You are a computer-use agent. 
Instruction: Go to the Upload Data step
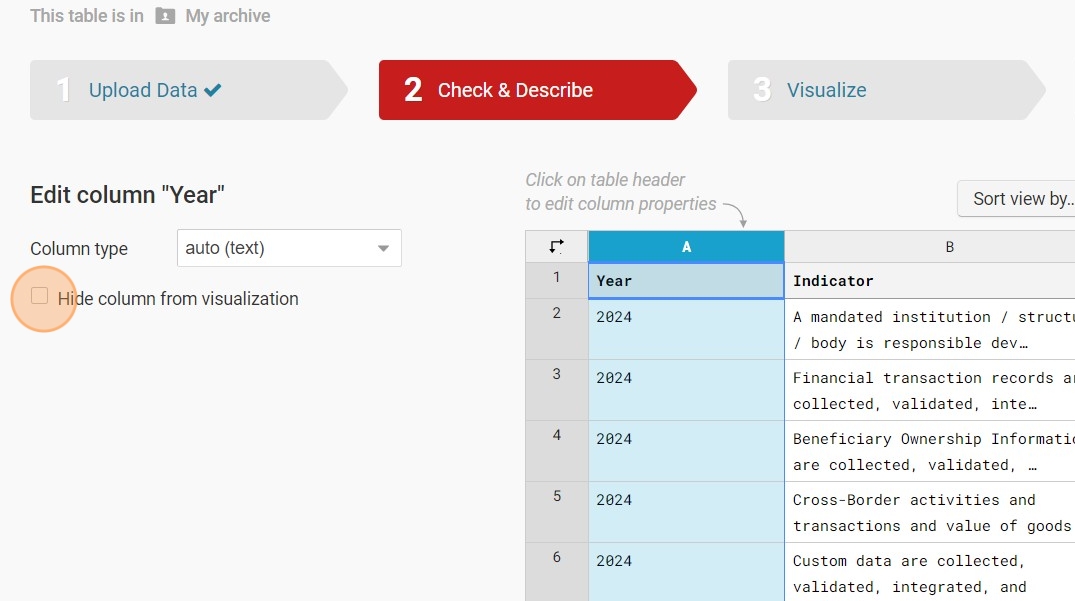143,90
